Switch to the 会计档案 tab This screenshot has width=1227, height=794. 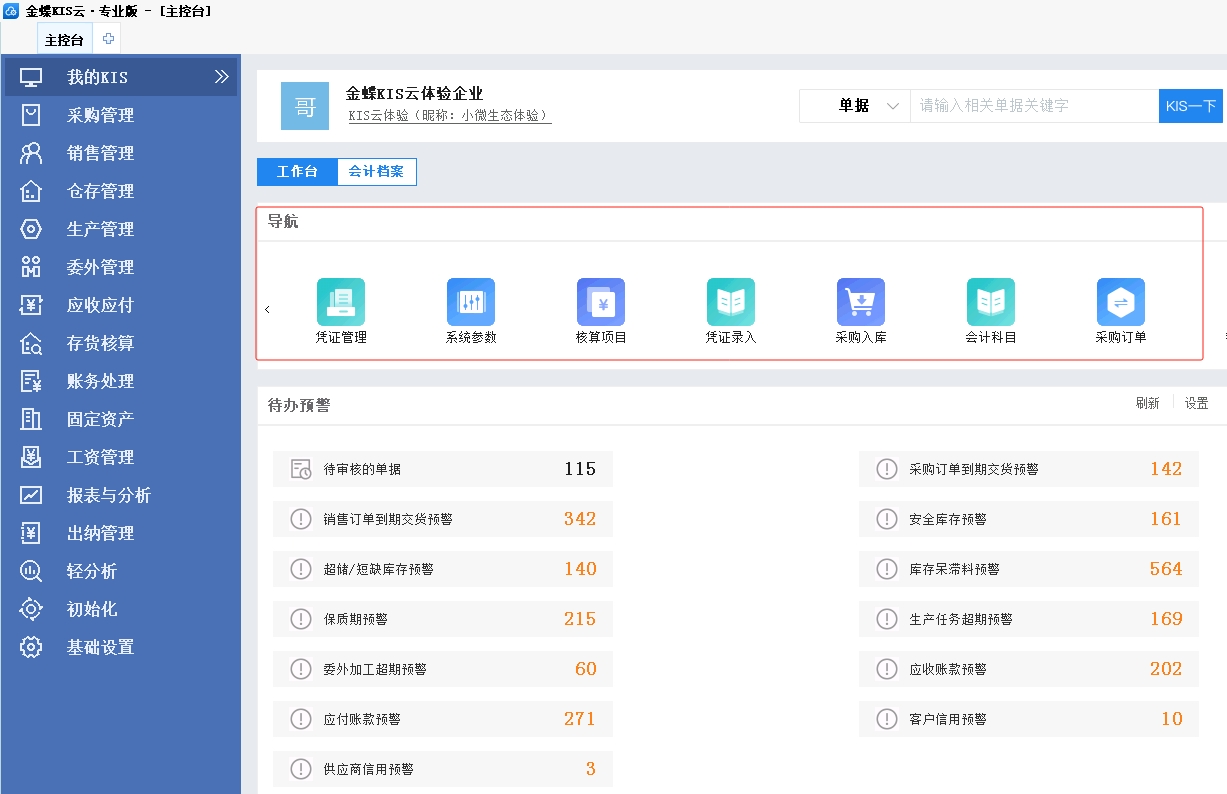pos(377,172)
